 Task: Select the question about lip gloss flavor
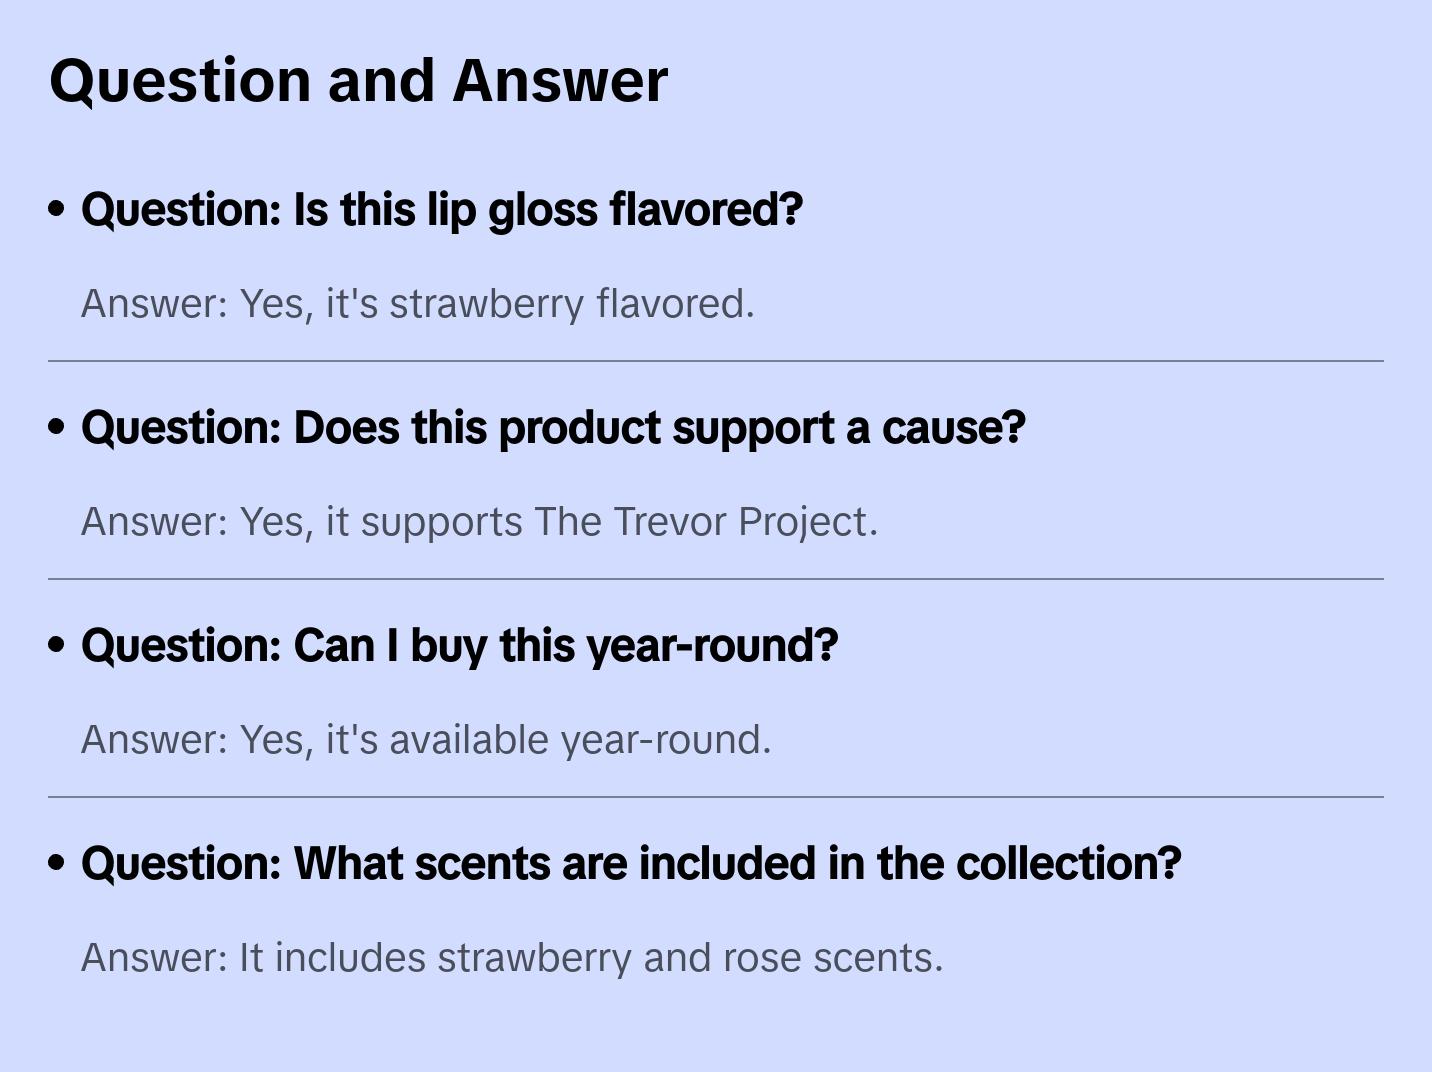click(441, 210)
